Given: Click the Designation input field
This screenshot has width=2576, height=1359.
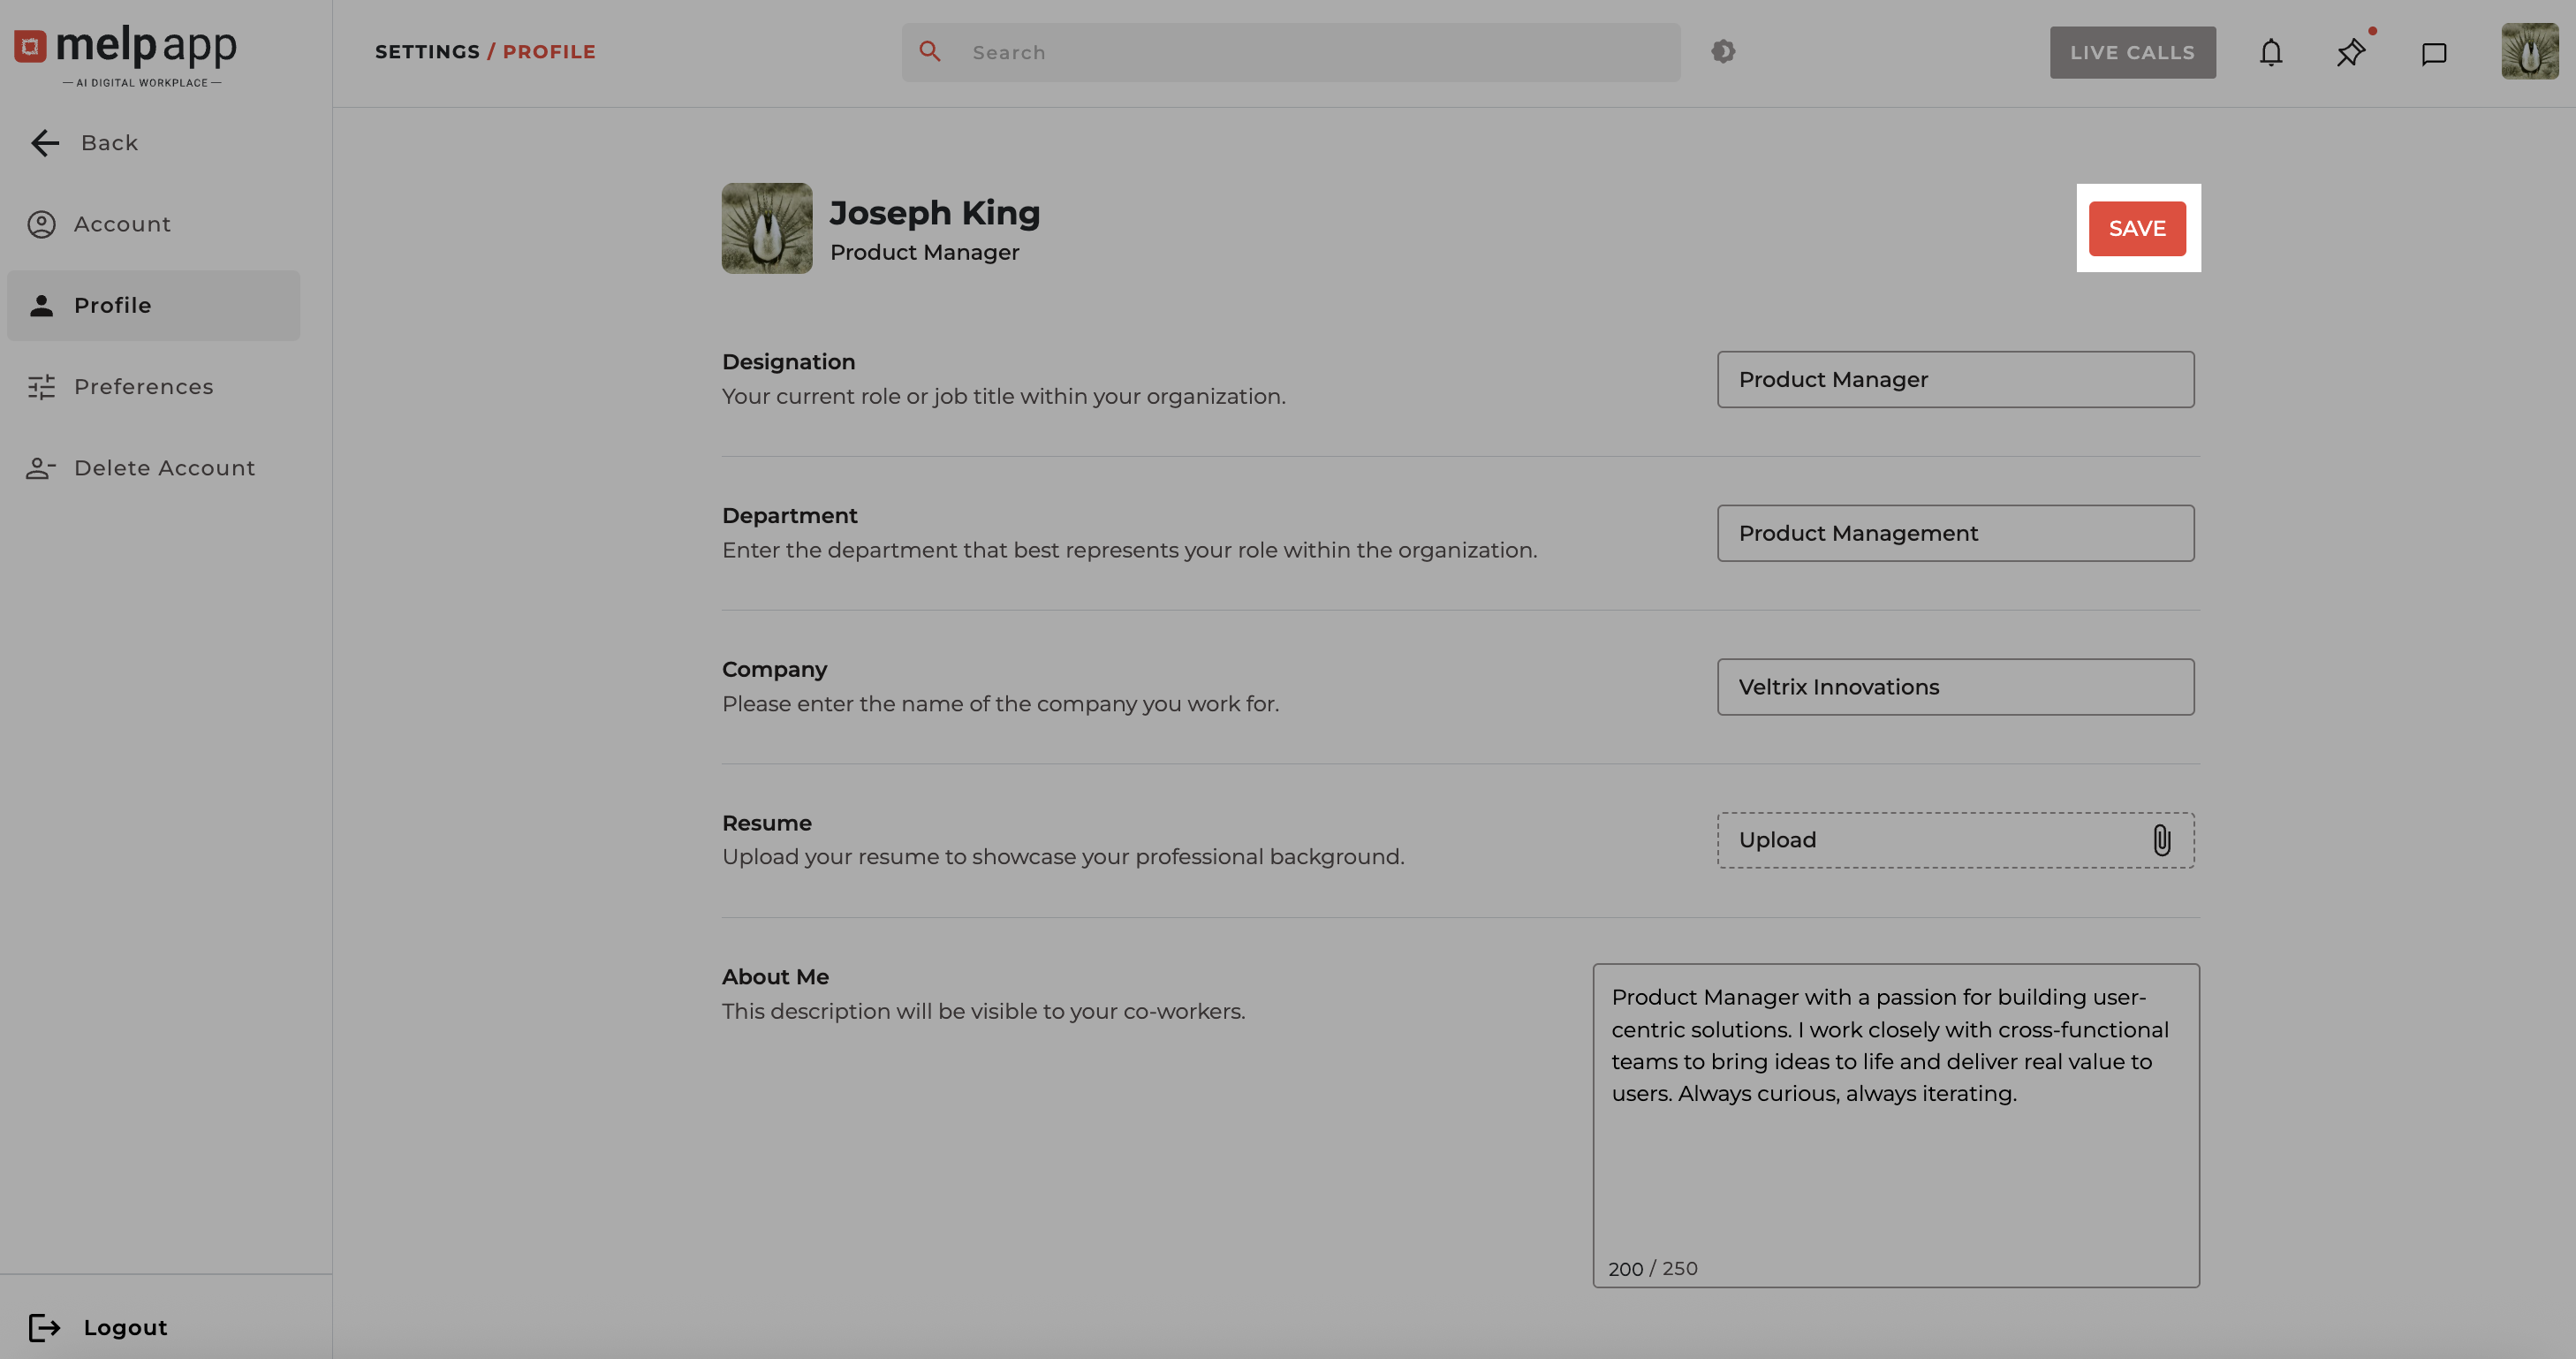Looking at the screenshot, I should click(1955, 379).
